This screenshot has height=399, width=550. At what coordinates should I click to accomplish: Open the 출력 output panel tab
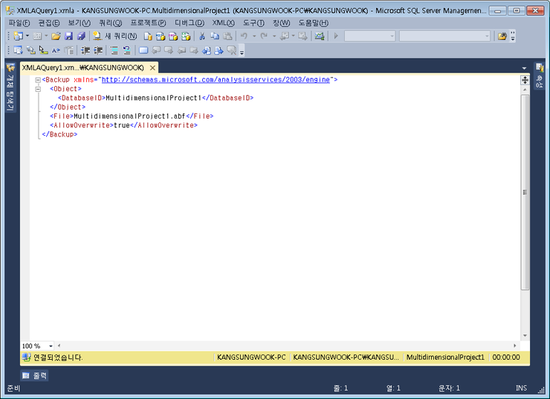34,376
